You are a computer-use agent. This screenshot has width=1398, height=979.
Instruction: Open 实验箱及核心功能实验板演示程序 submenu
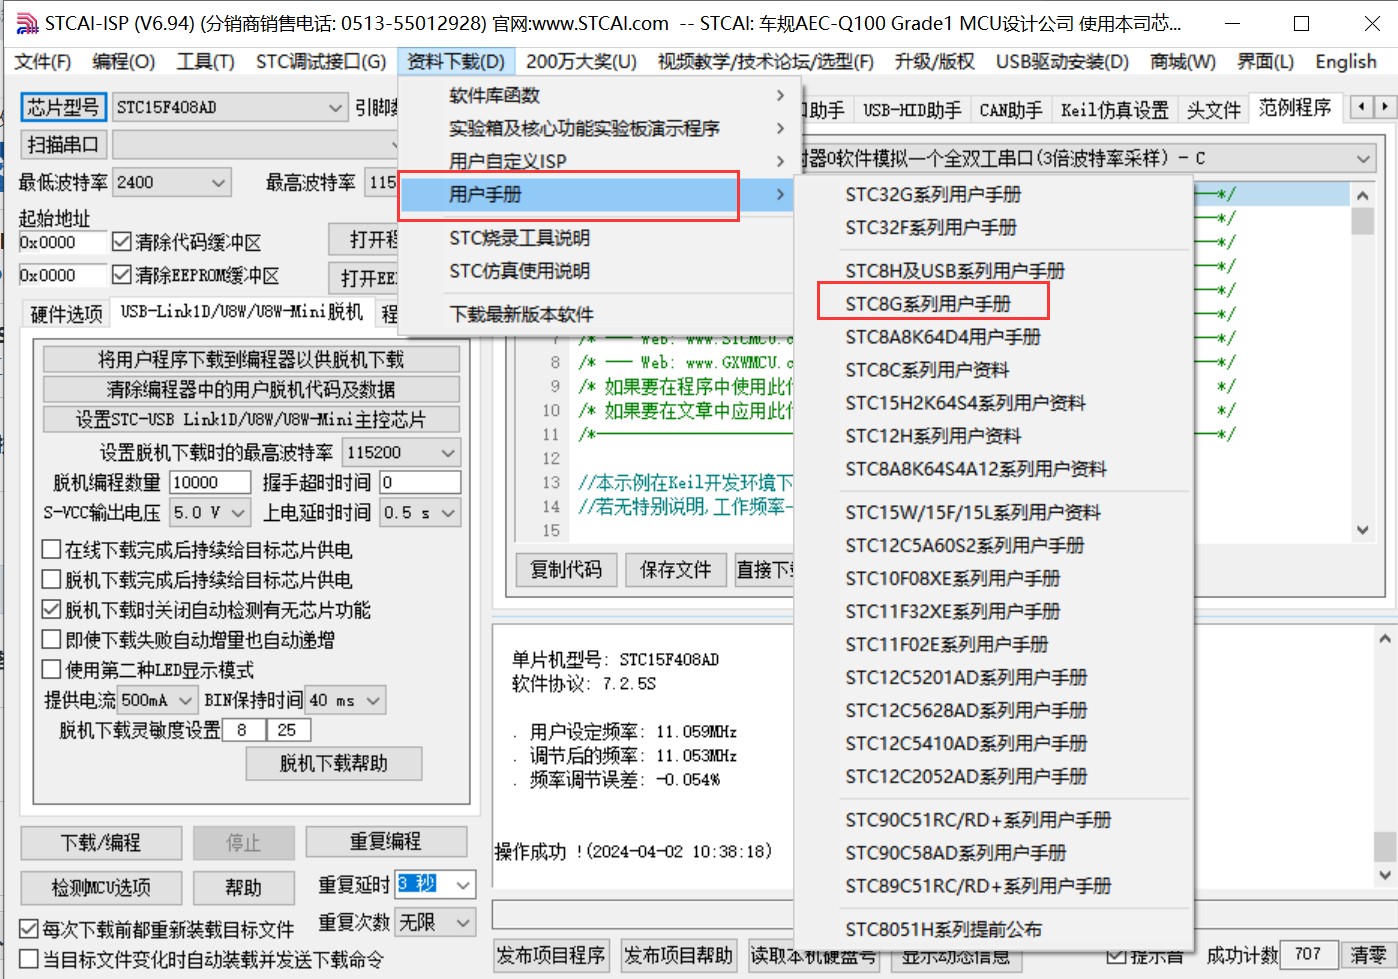(x=596, y=128)
